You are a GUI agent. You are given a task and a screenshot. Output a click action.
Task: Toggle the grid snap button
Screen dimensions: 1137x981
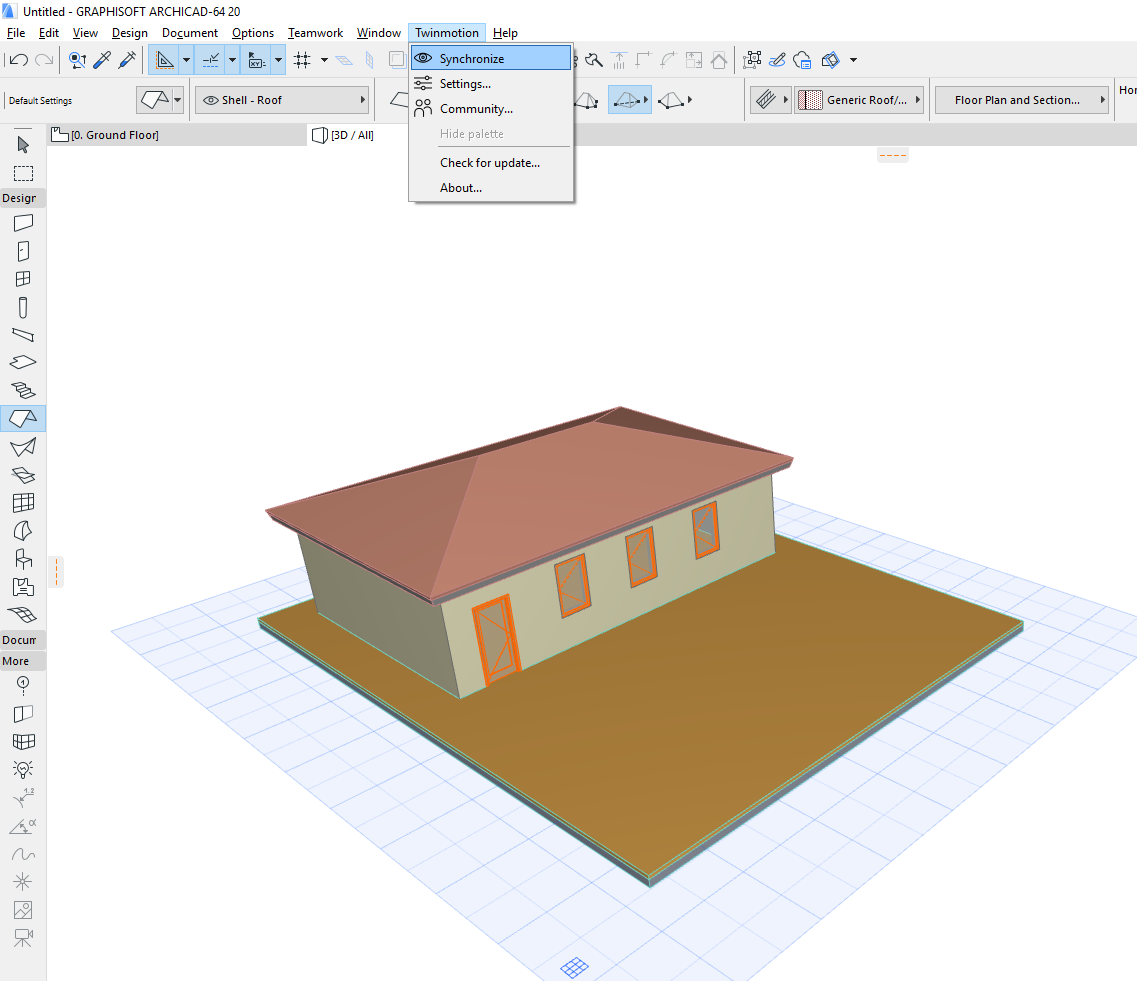click(302, 60)
